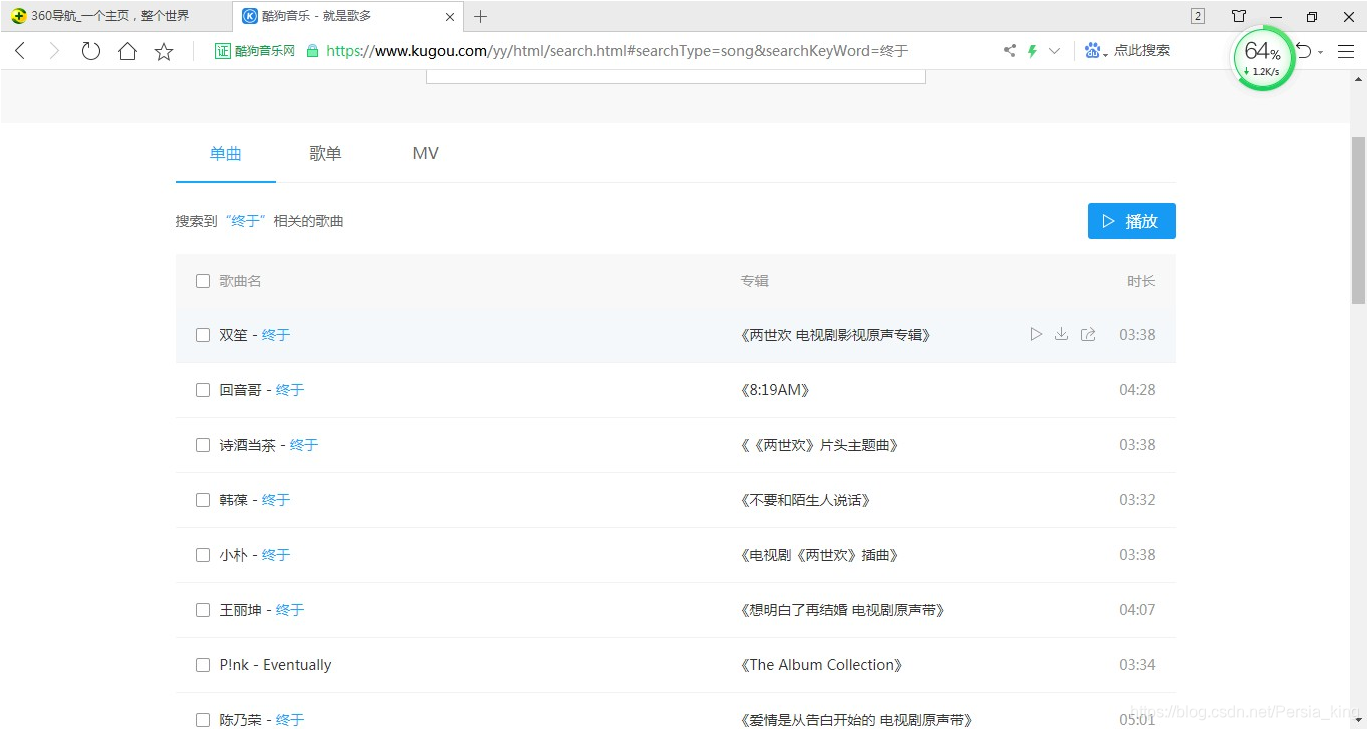This screenshot has width=1368, height=730.
Task: Open the MV tab
Action: [x=425, y=153]
